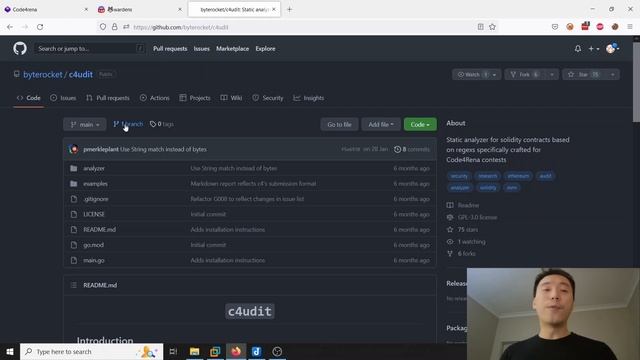
Task: Open the main.go file
Action: click(x=94, y=260)
